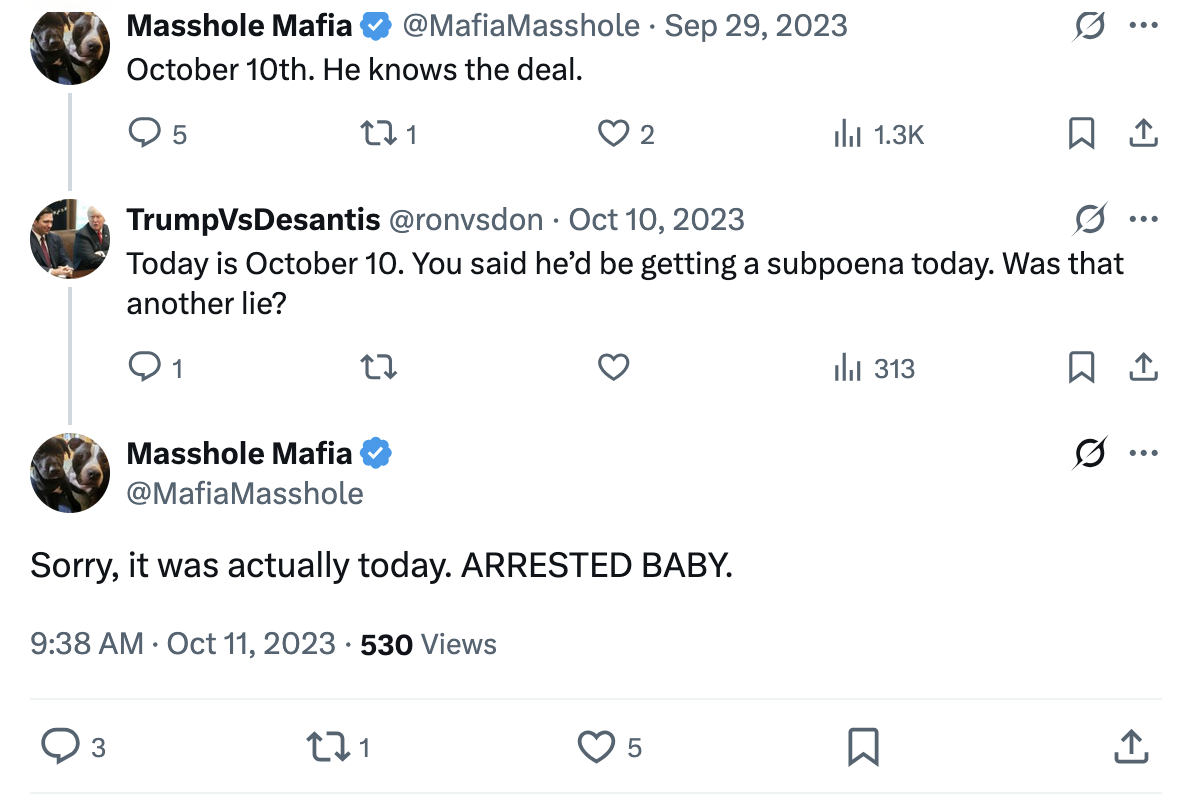
Task: Click Grok icon on first tweet
Action: [1089, 26]
